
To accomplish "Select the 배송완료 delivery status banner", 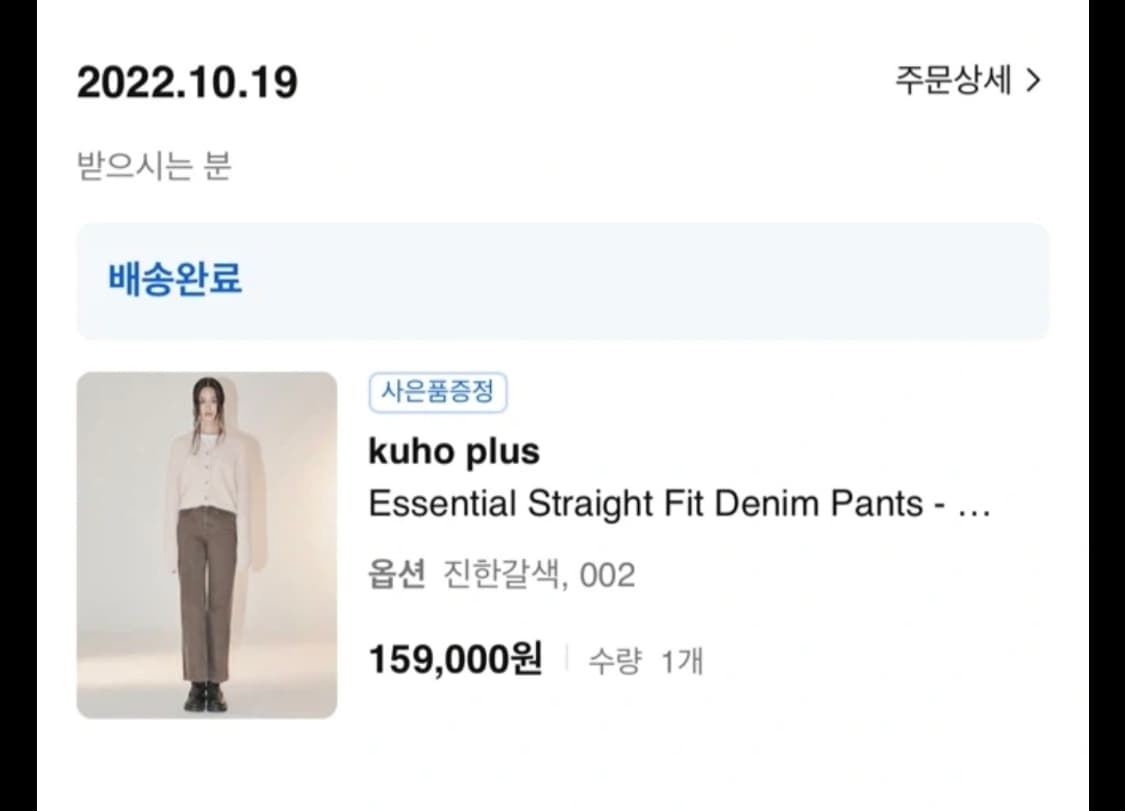I will 562,281.
